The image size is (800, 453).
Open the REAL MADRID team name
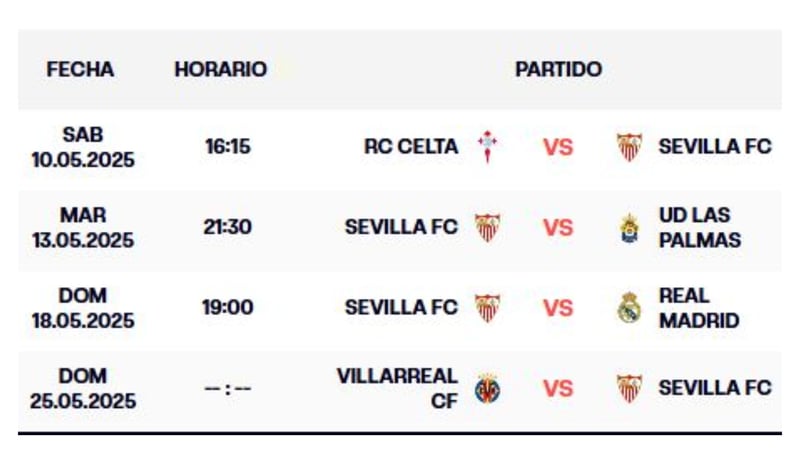click(x=699, y=308)
